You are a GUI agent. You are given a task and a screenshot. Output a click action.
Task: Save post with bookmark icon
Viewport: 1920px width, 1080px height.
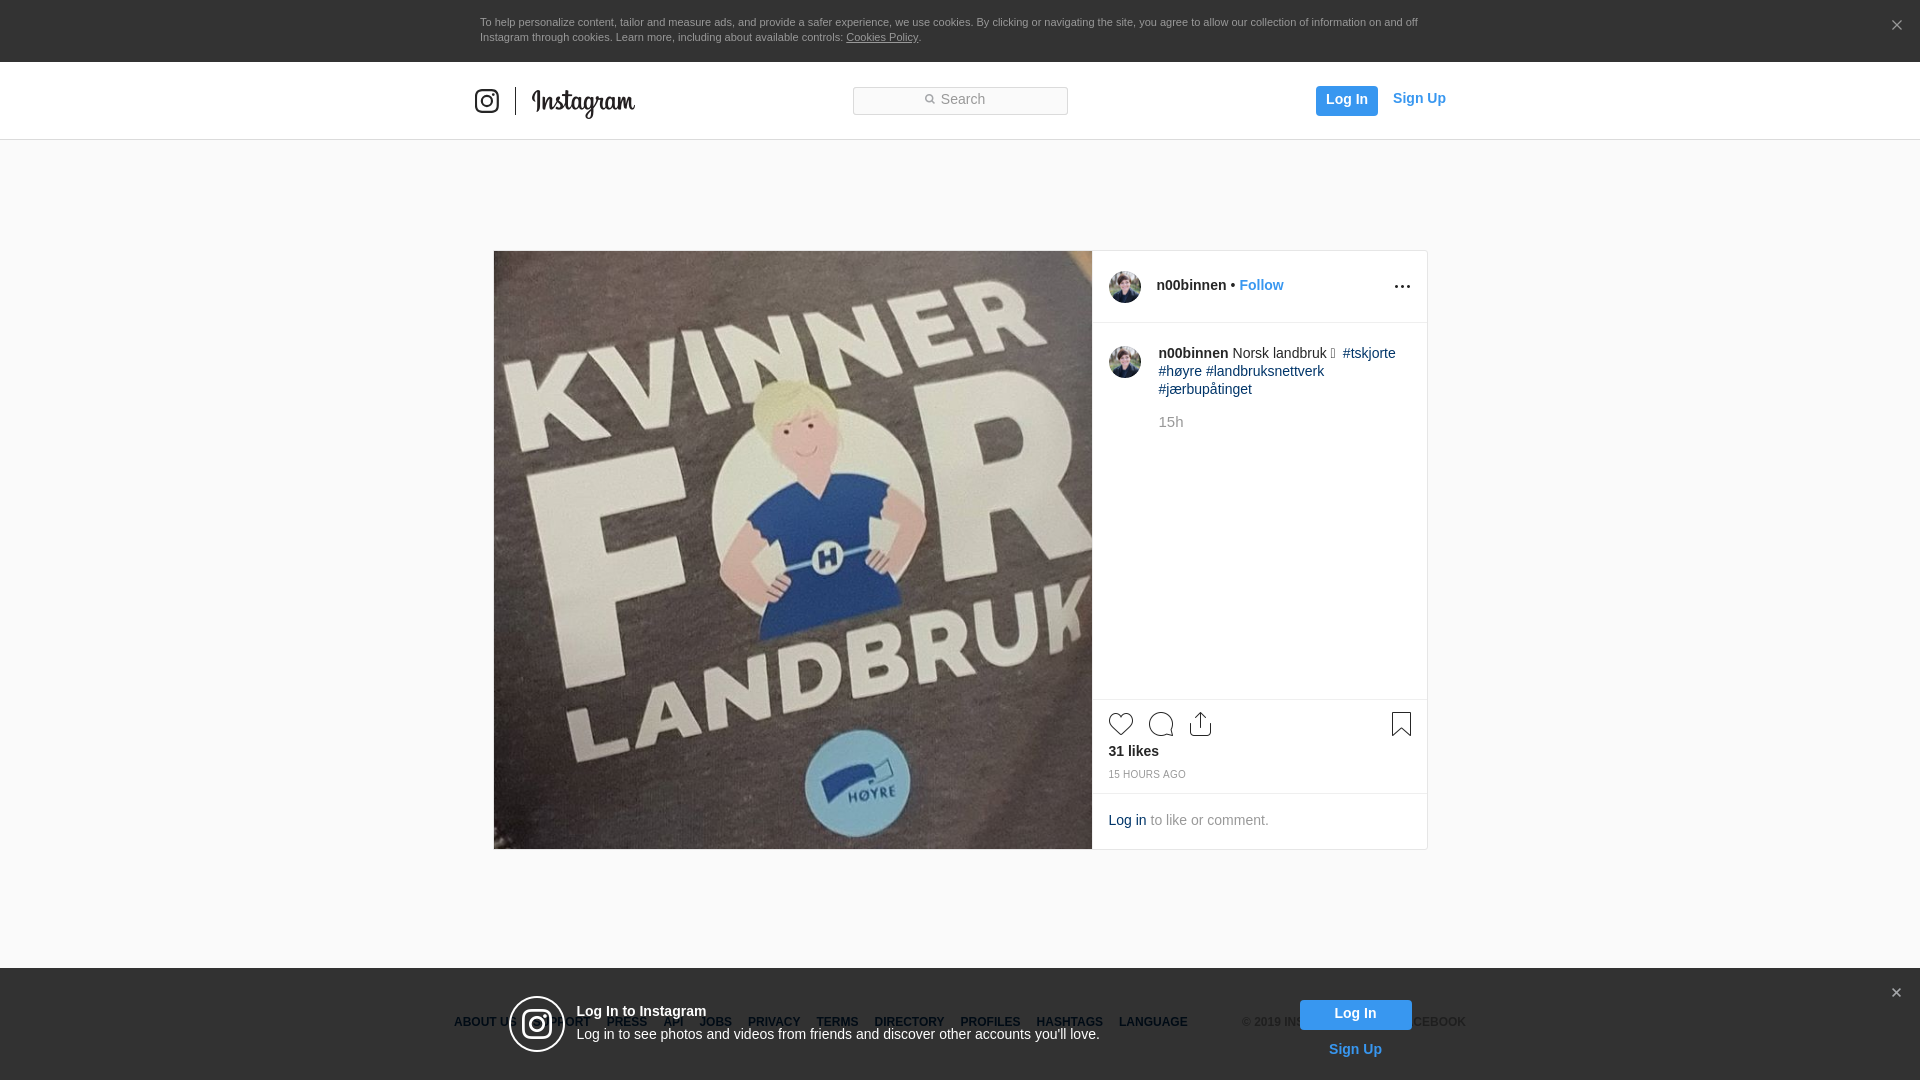pyautogui.click(x=1401, y=724)
